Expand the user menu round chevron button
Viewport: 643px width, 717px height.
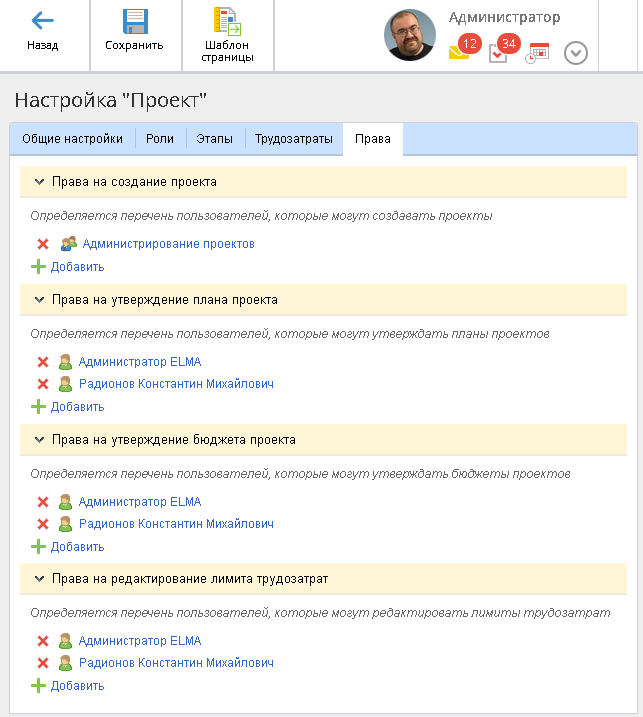[x=576, y=53]
